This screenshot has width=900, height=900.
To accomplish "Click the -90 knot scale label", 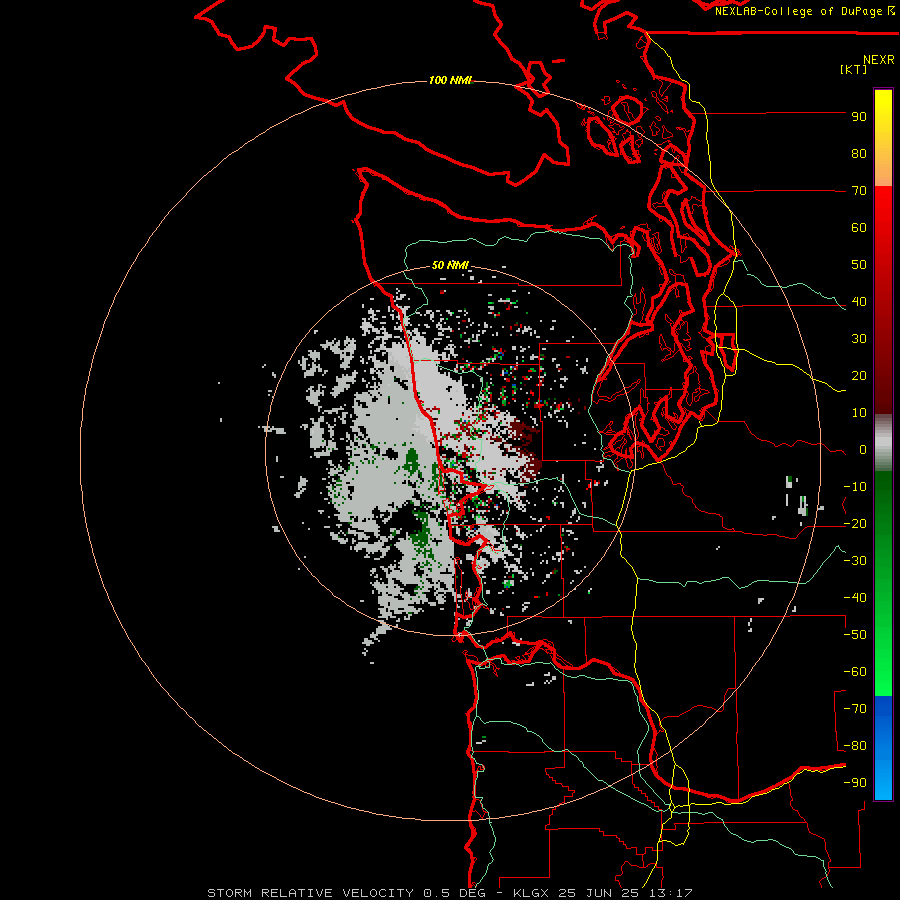I will click(x=855, y=783).
